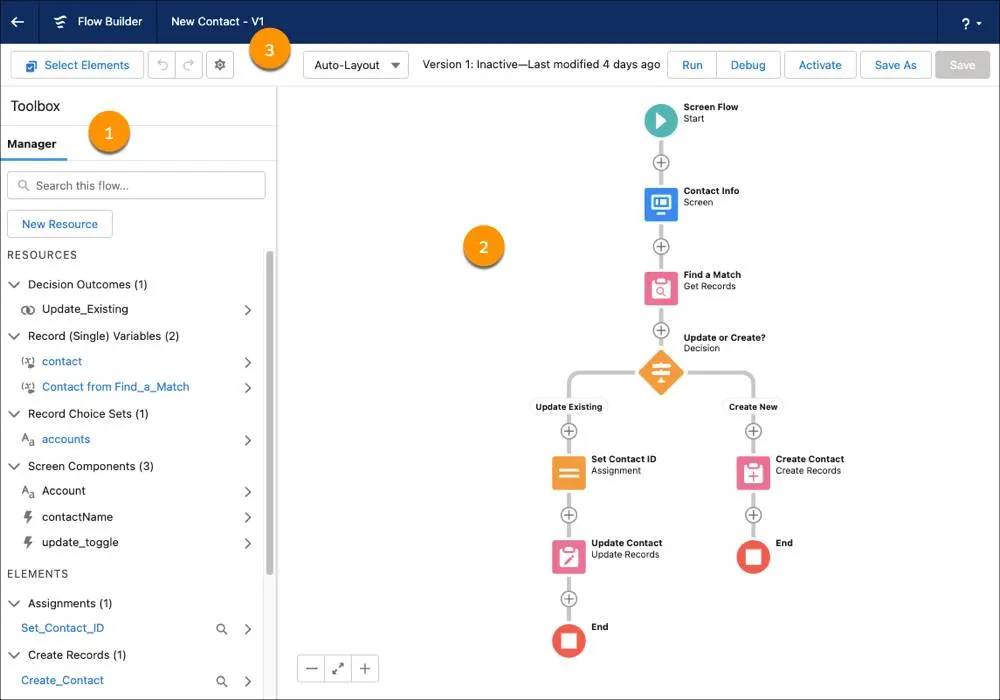
Task: Select the Update or Create decision diamond
Action: (660, 371)
